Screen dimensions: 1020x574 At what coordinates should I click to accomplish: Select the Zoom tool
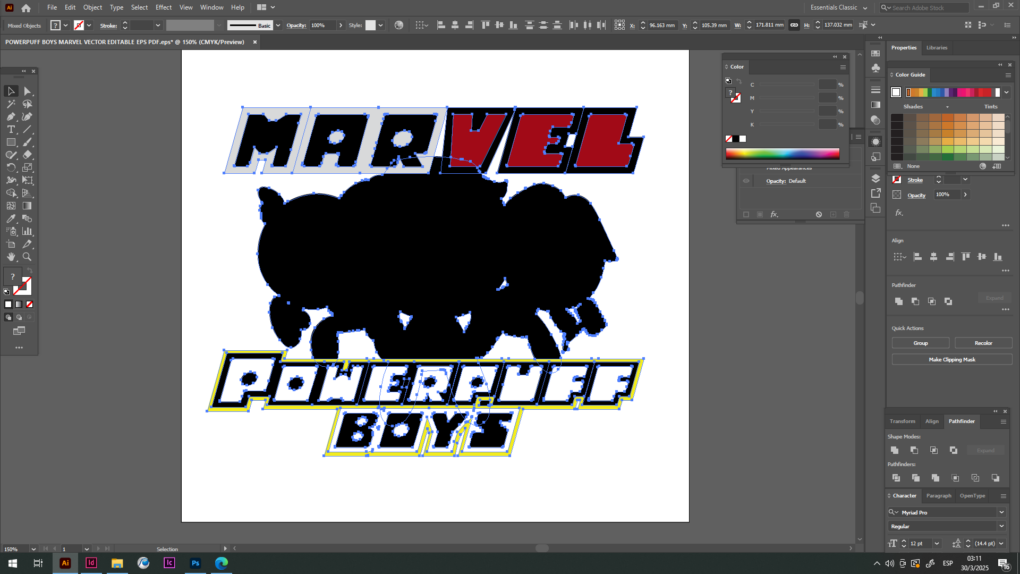tap(27, 256)
